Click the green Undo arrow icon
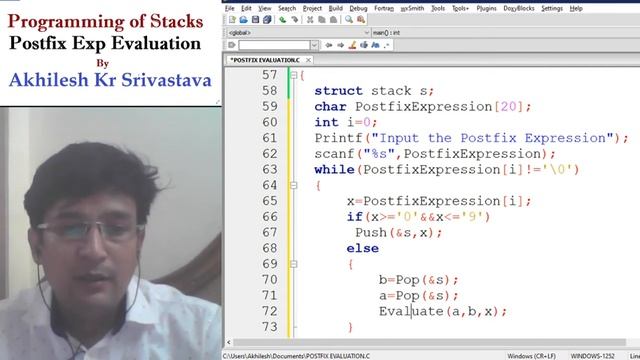 (x=282, y=20)
